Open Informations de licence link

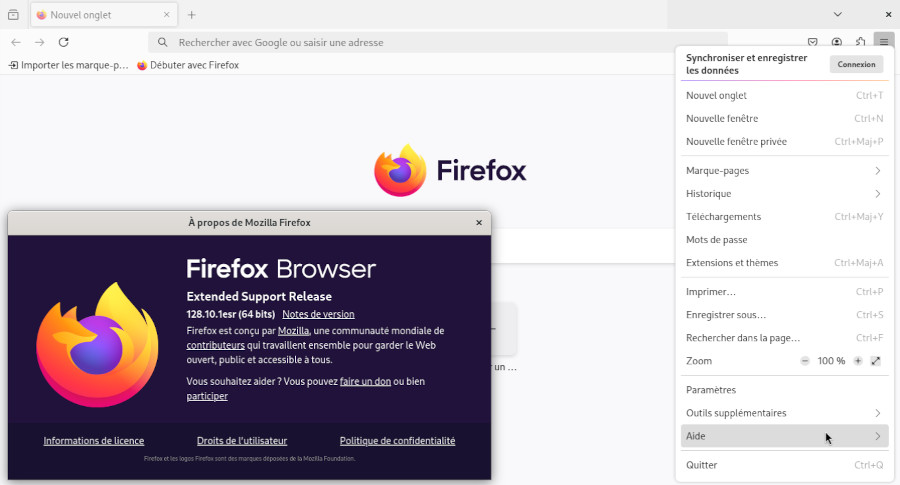pyautogui.click(x=94, y=441)
